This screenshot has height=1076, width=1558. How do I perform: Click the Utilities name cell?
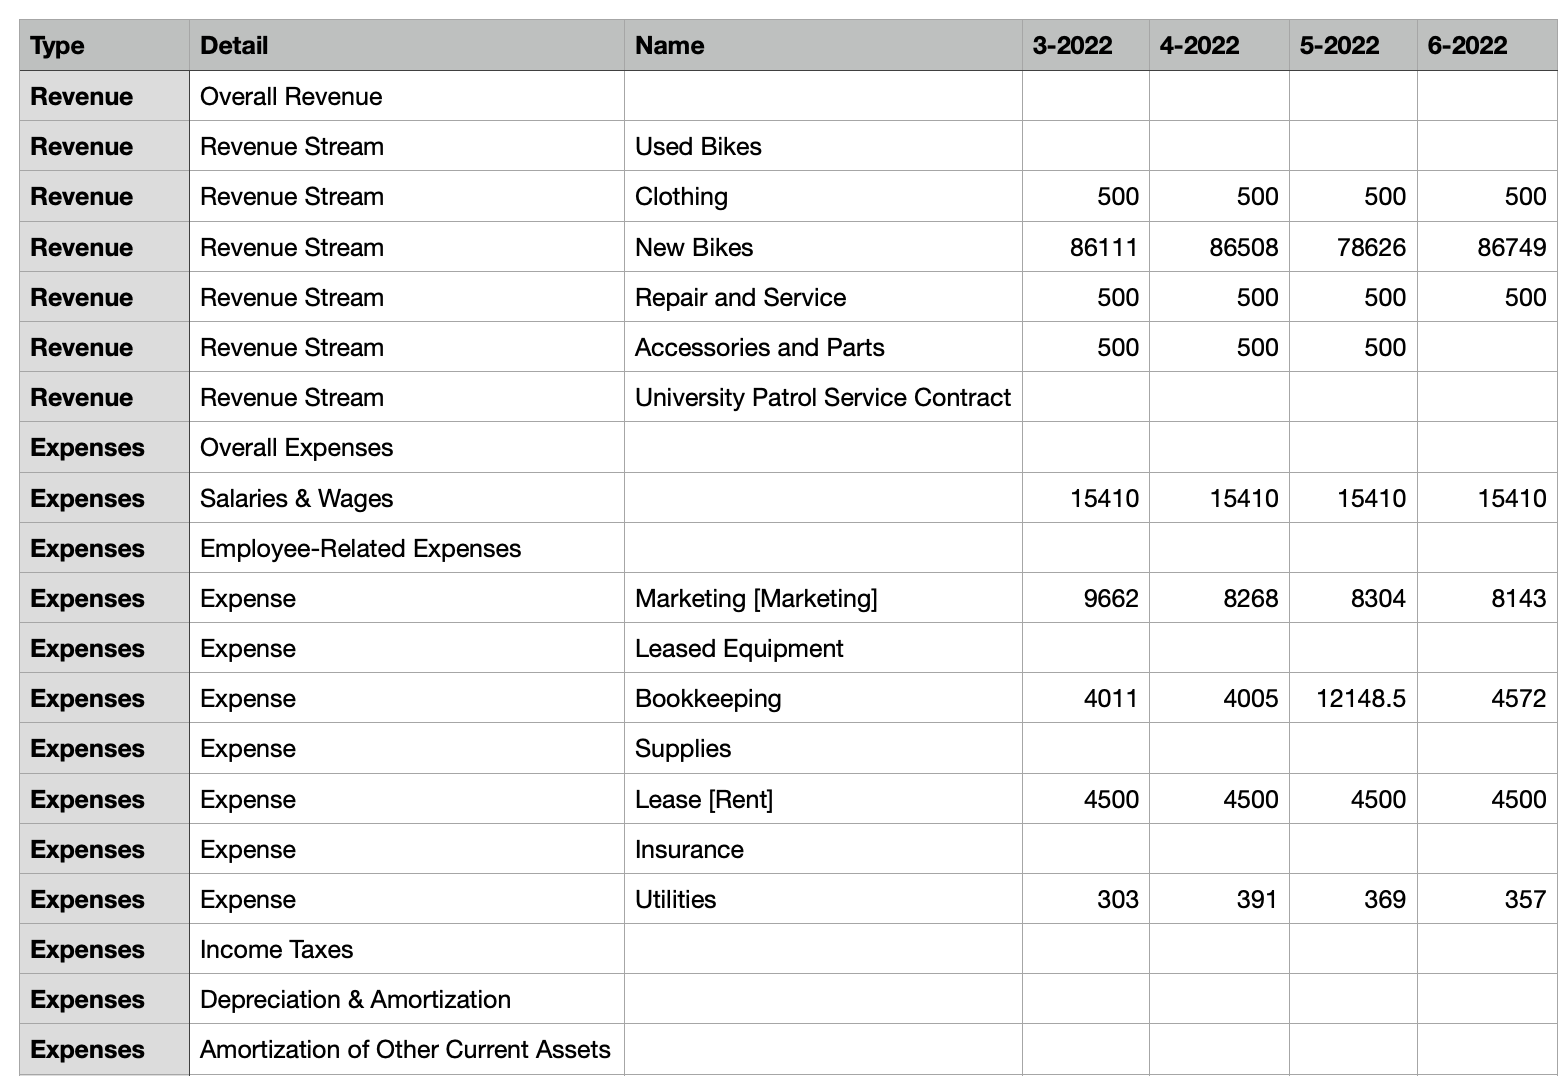823,899
